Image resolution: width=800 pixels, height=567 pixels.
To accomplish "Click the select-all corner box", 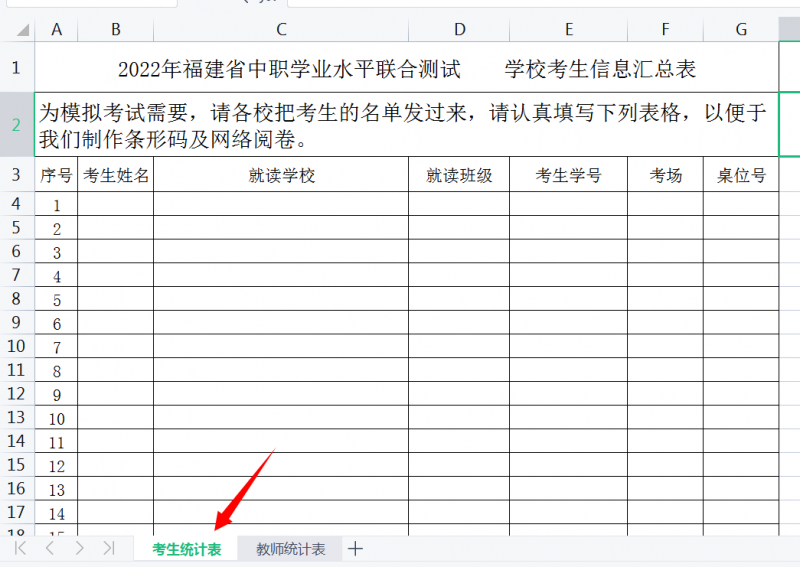I will click(x=16, y=30).
